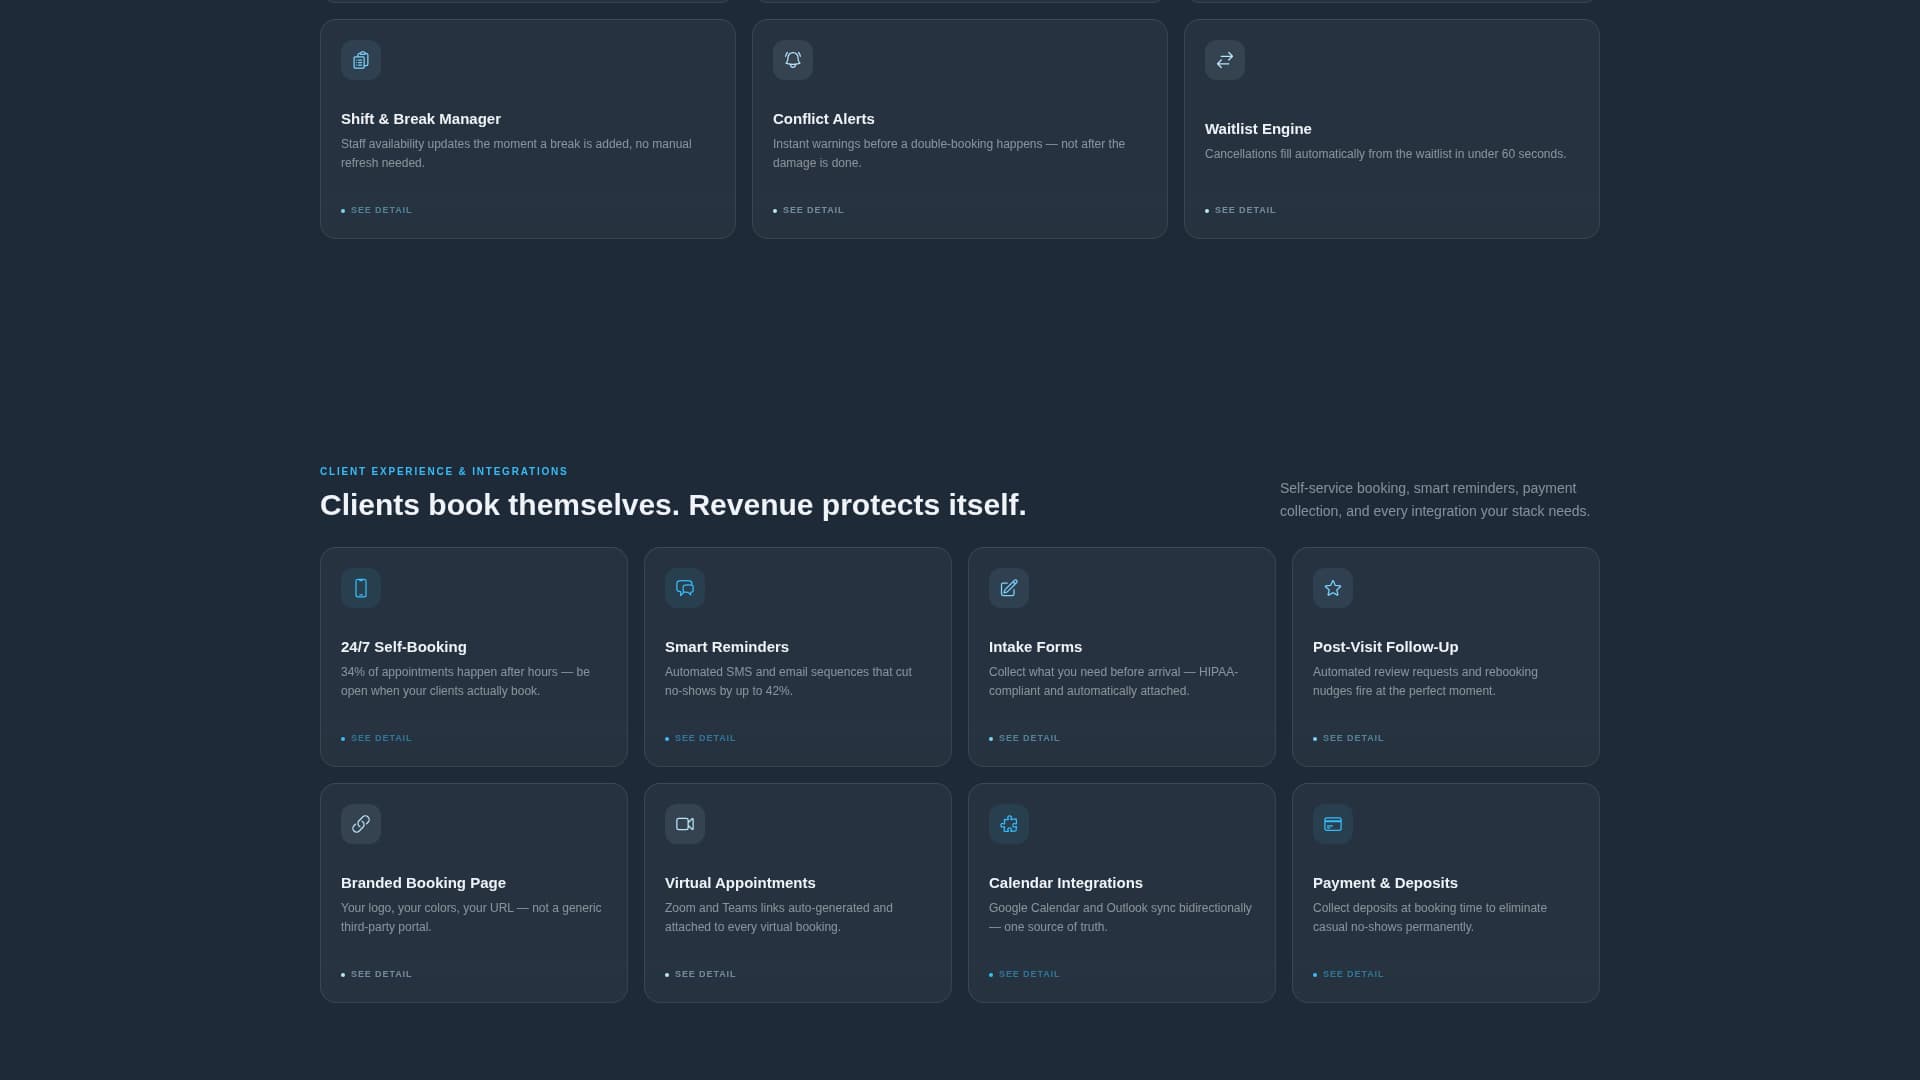Open See Detail for Calendar Integrations
The width and height of the screenshot is (1920, 1080).
point(1025,974)
